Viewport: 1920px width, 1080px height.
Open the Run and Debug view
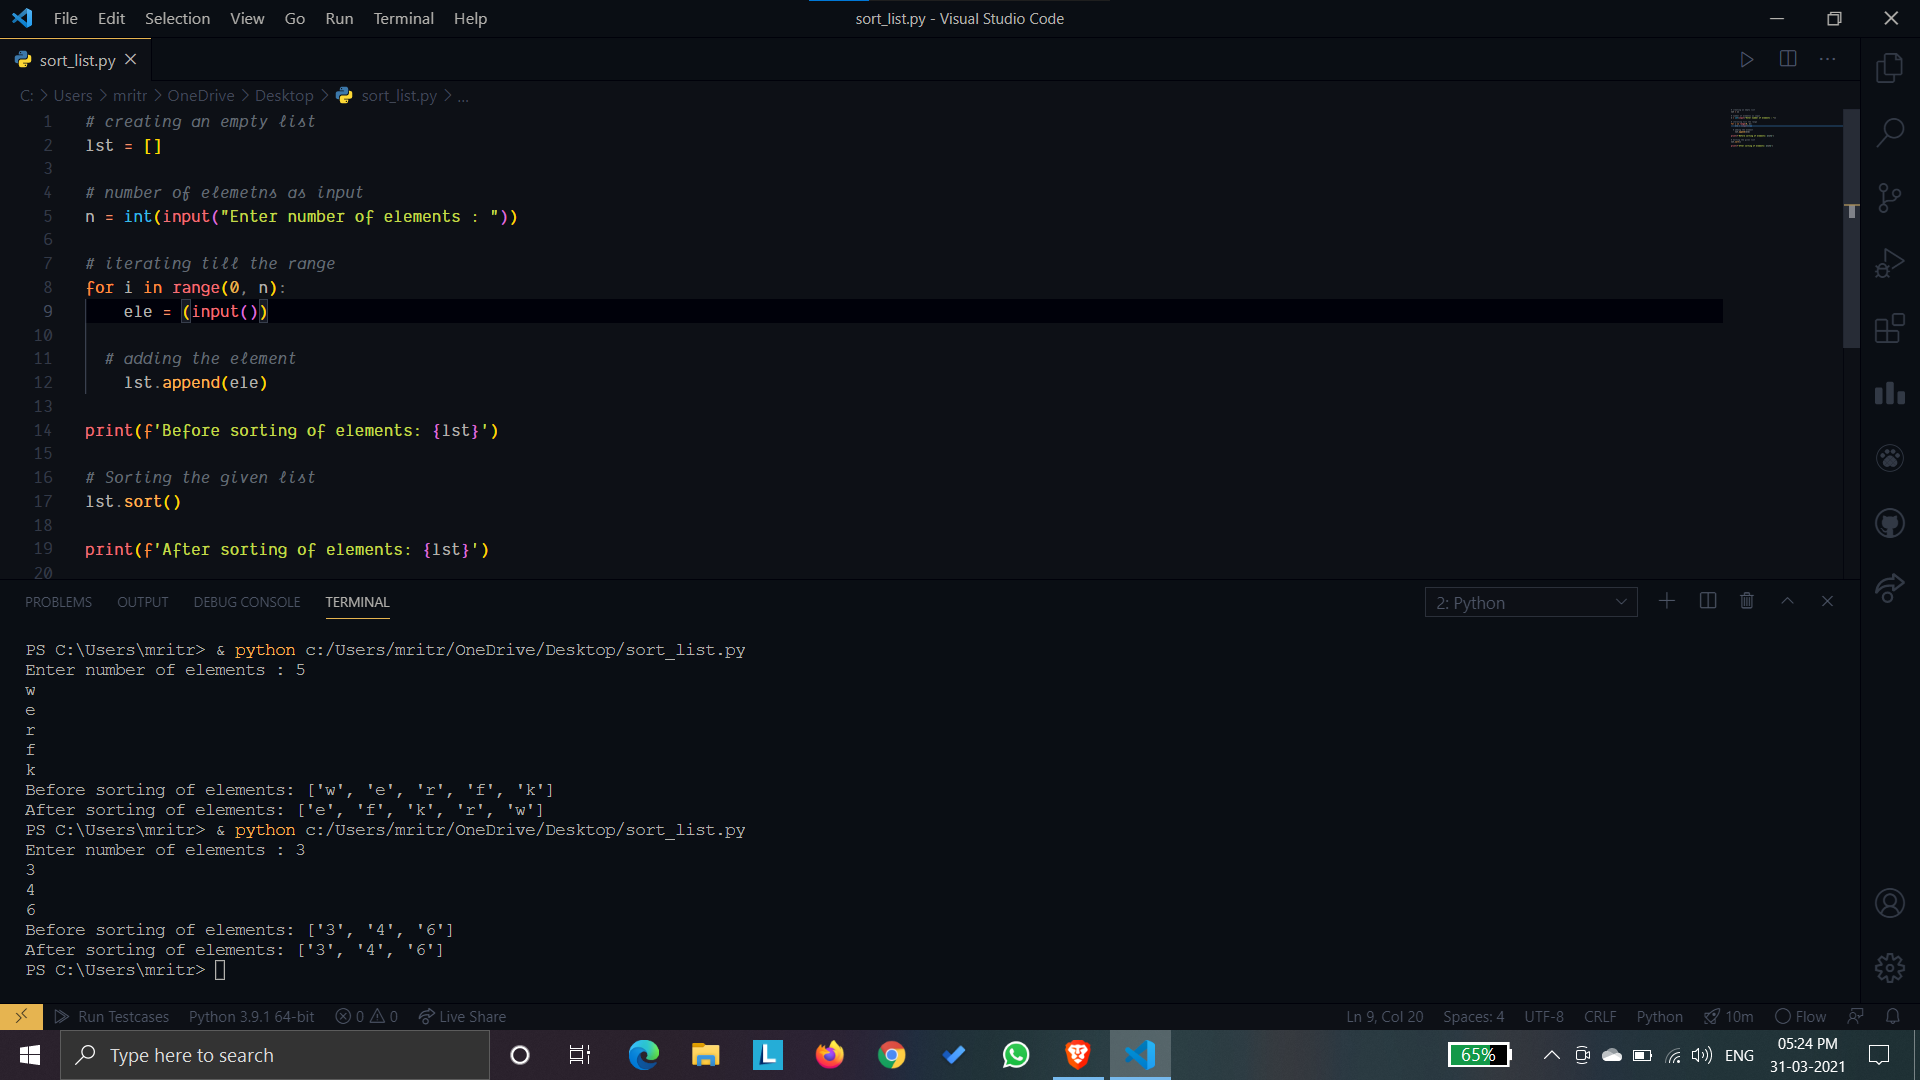tap(1889, 263)
